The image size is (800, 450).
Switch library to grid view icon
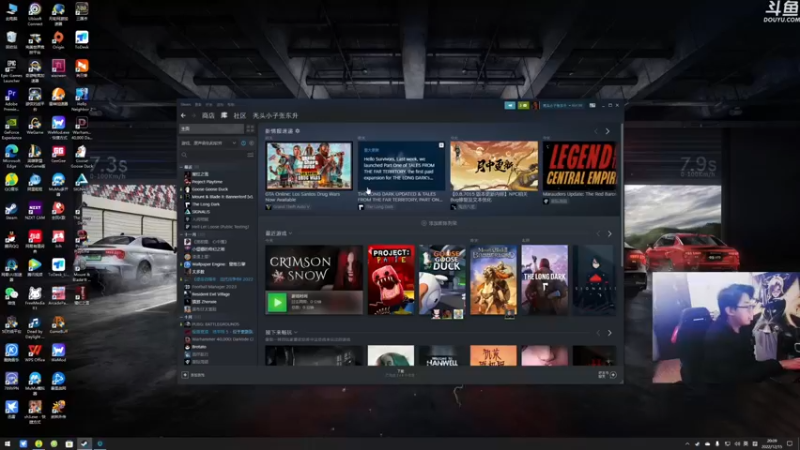pyautogui.click(x=250, y=129)
